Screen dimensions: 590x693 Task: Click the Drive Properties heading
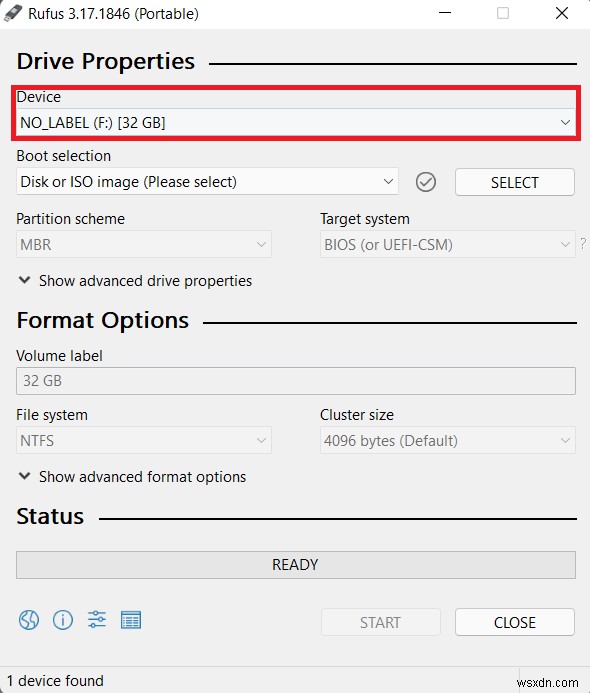point(106,61)
